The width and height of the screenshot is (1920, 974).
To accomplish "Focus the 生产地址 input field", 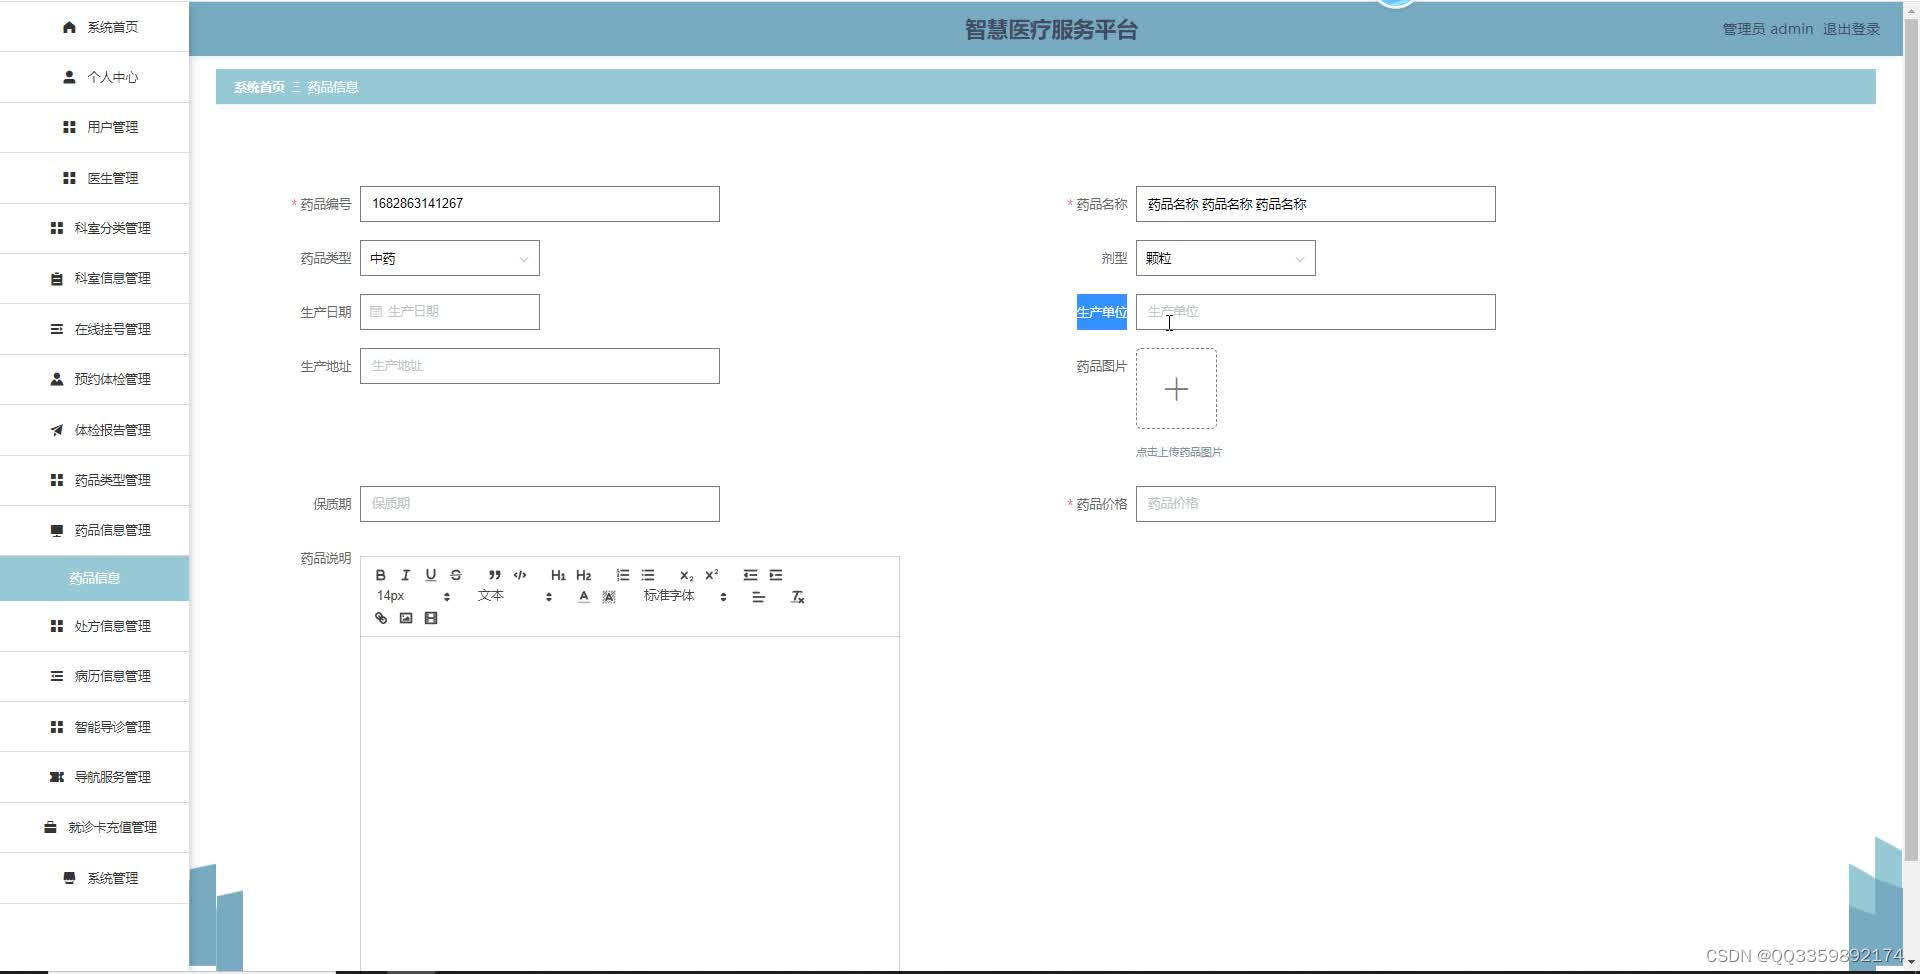I will pyautogui.click(x=540, y=366).
